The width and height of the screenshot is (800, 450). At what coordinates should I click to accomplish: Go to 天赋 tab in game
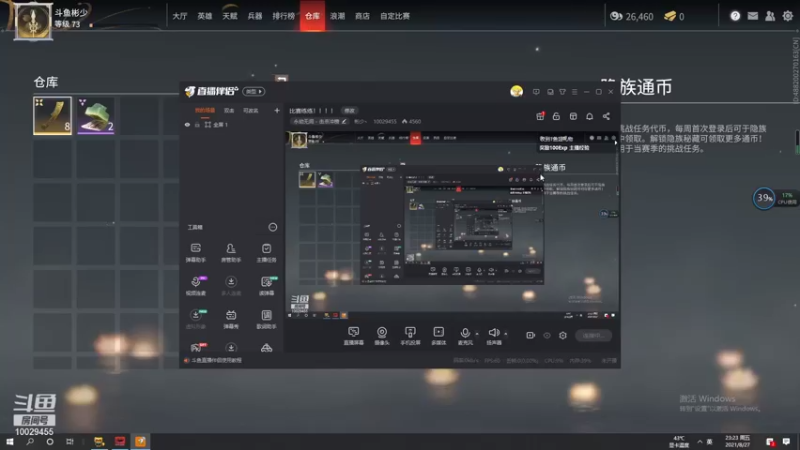[x=230, y=16]
